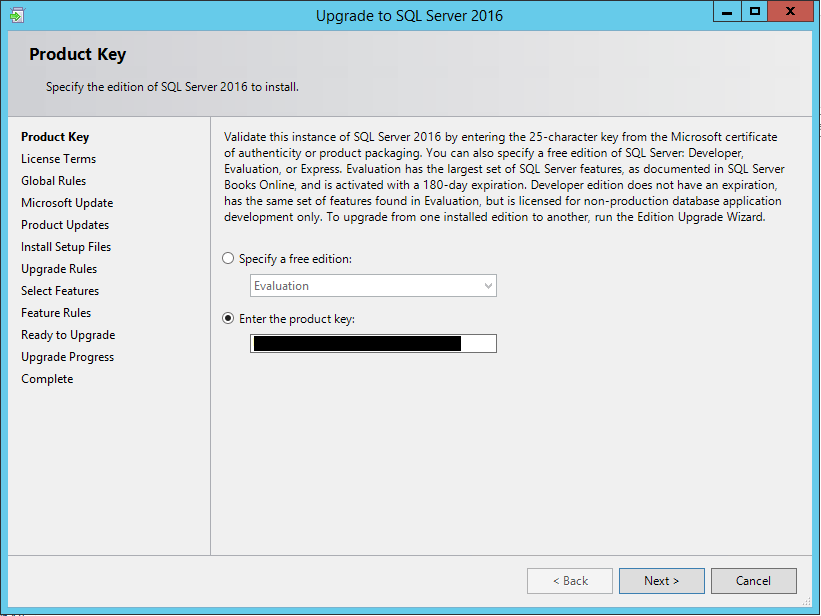Select the Global Rules step

(53, 180)
